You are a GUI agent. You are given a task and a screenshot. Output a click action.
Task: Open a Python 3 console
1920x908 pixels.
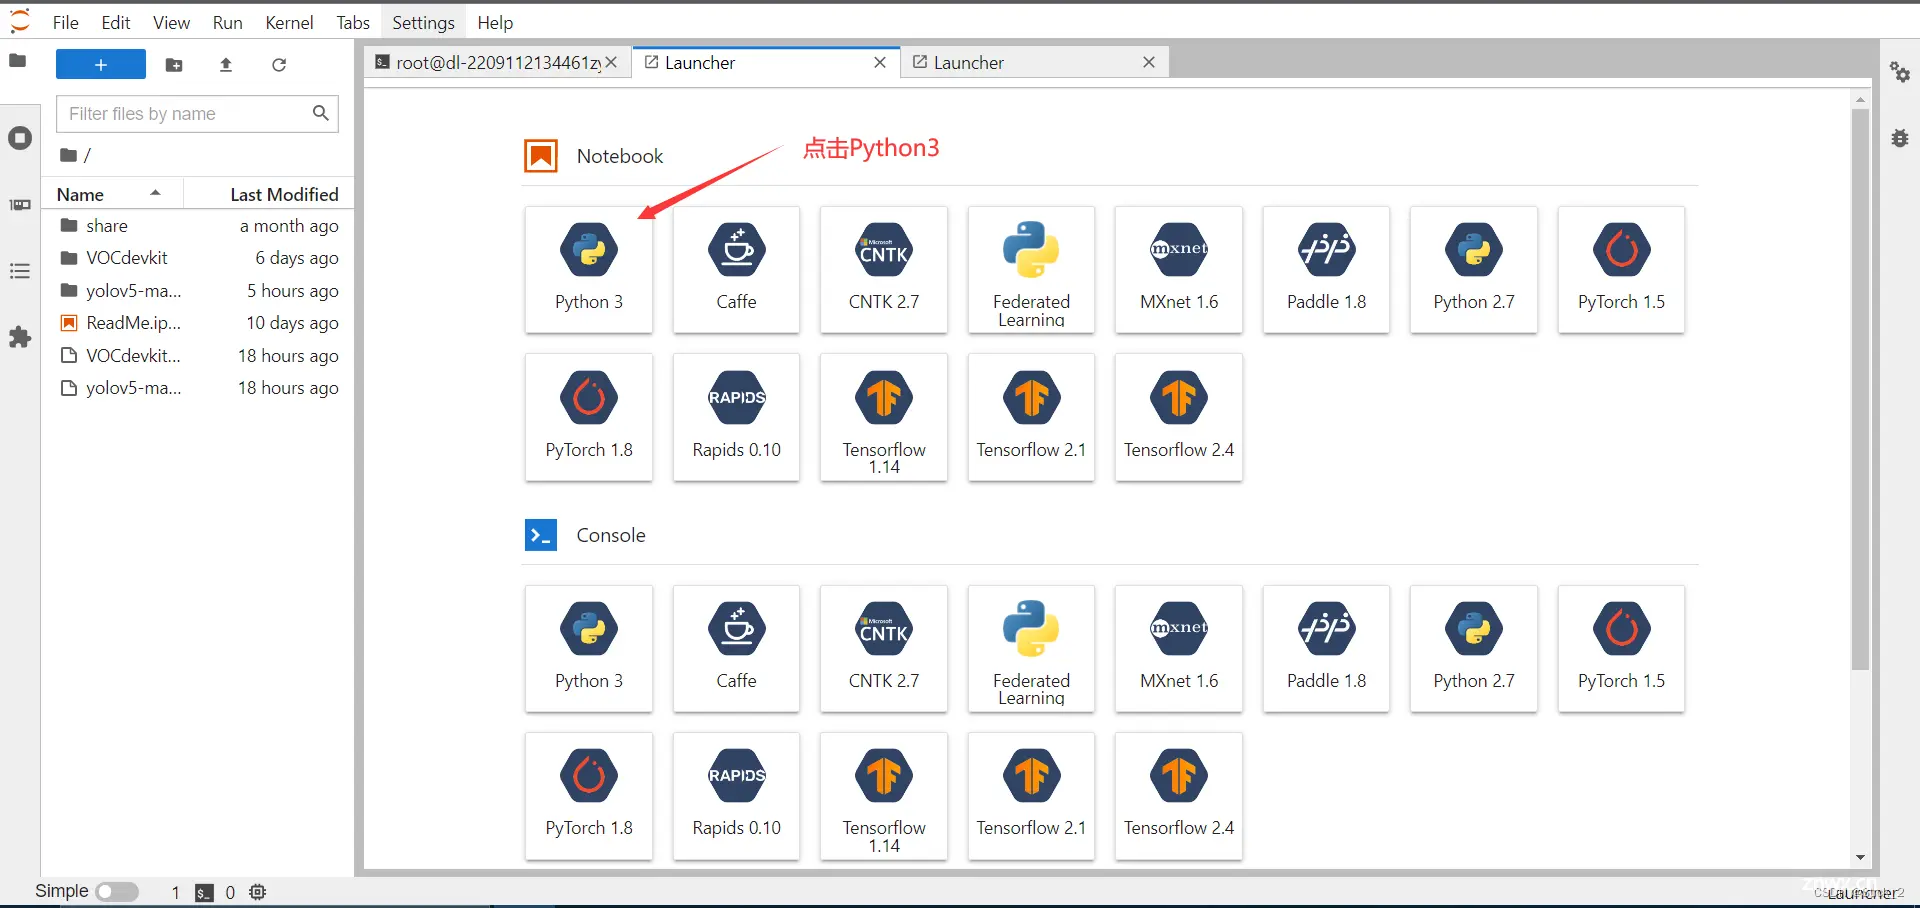[589, 649]
